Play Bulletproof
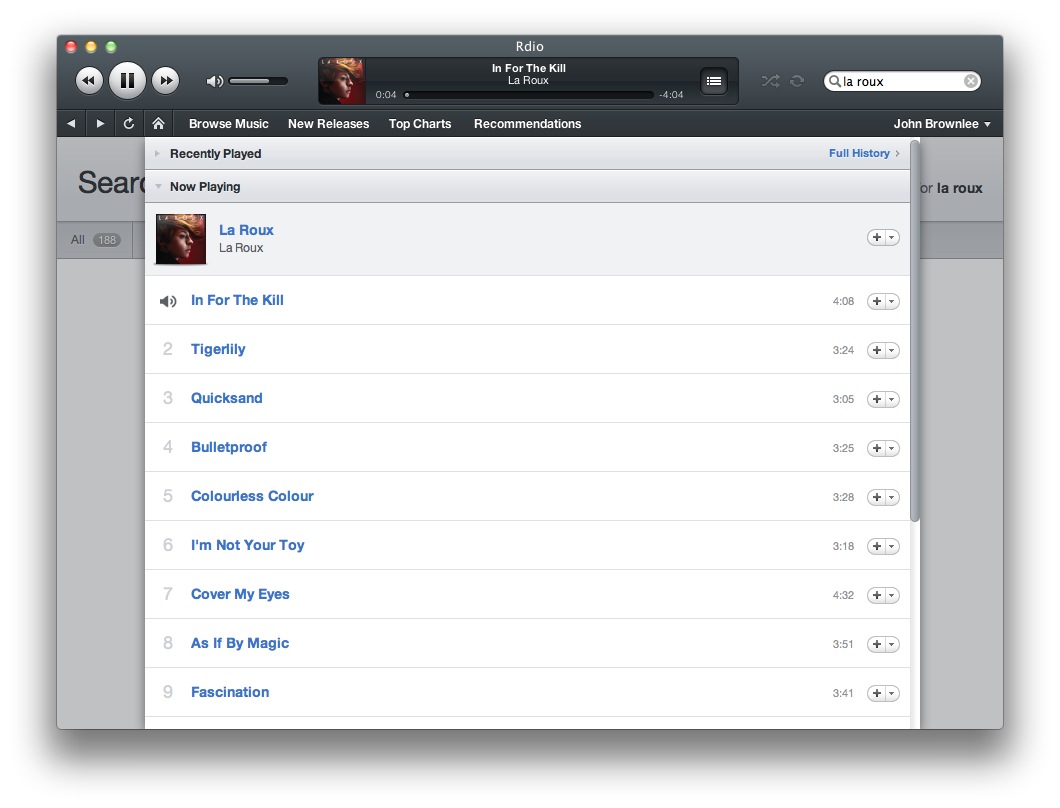The image size is (1060, 808). 228,447
